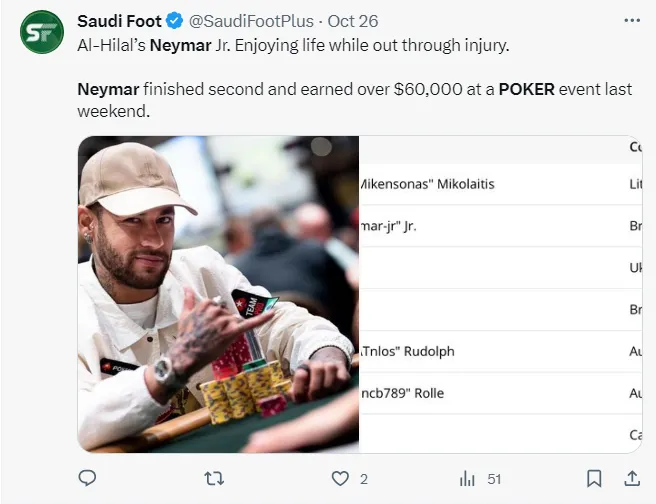Like the tweet with the heart icon
656x504 pixels.
point(340,479)
